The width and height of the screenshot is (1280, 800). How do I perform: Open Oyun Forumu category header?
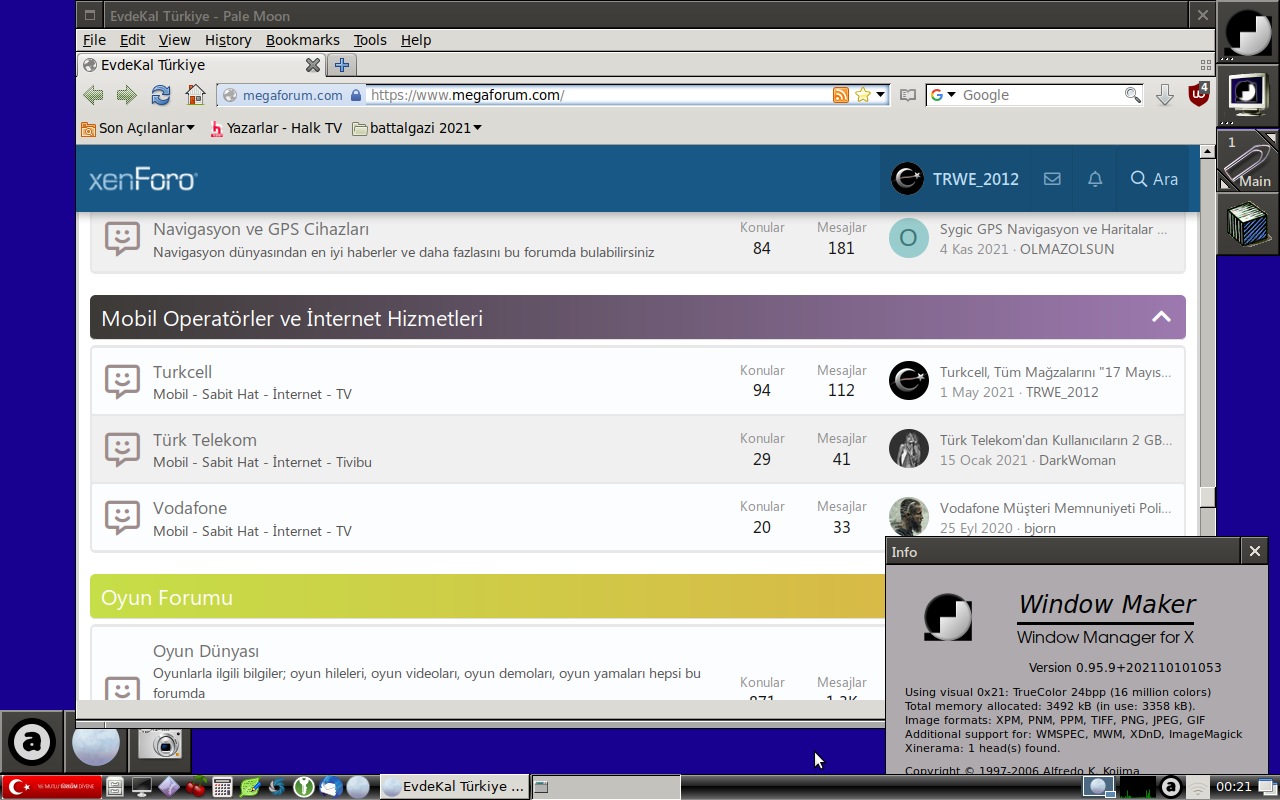(167, 597)
